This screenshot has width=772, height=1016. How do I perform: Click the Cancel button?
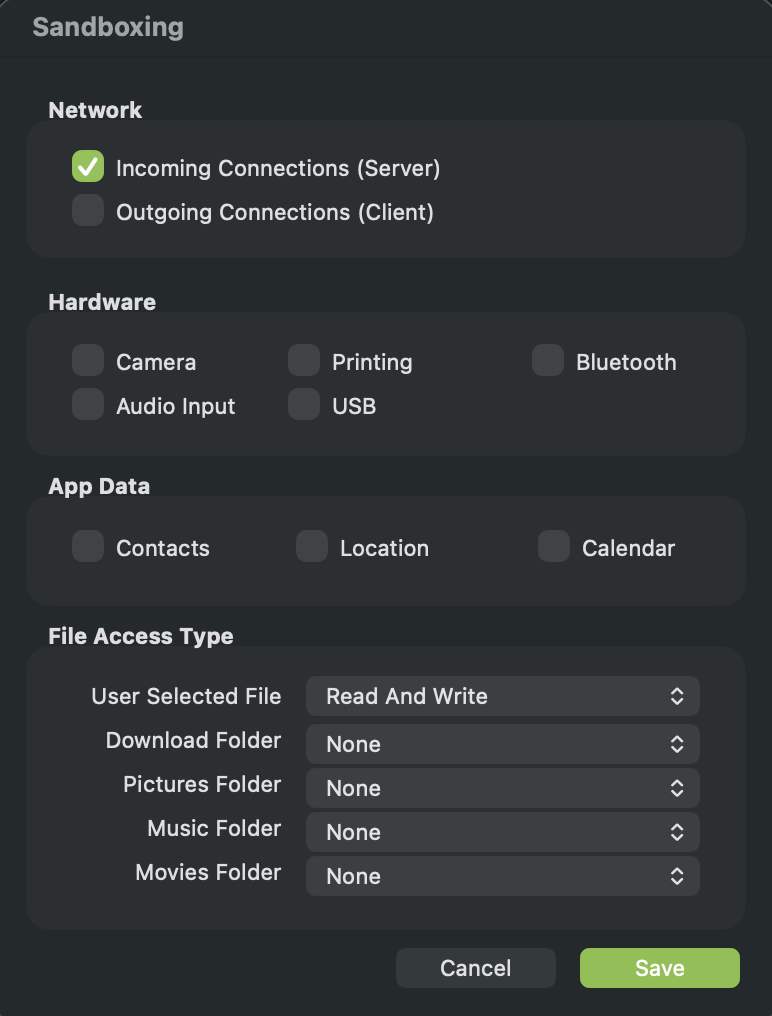click(x=476, y=968)
